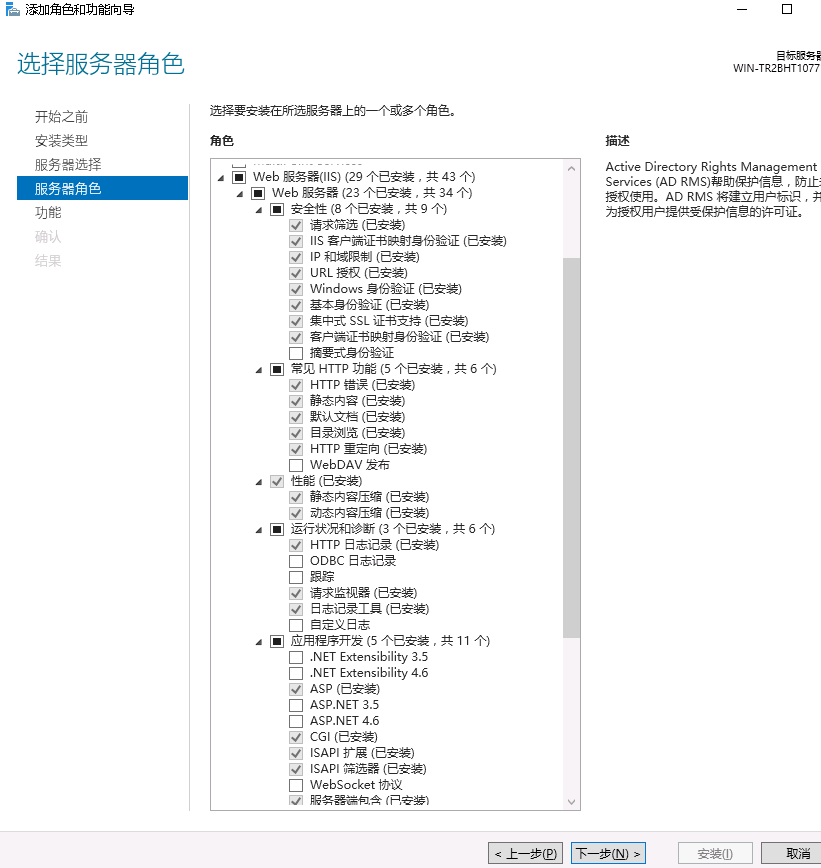This screenshot has height=868, width=821.
Task: Select the HTTP 错误 row
Action: click(362, 385)
